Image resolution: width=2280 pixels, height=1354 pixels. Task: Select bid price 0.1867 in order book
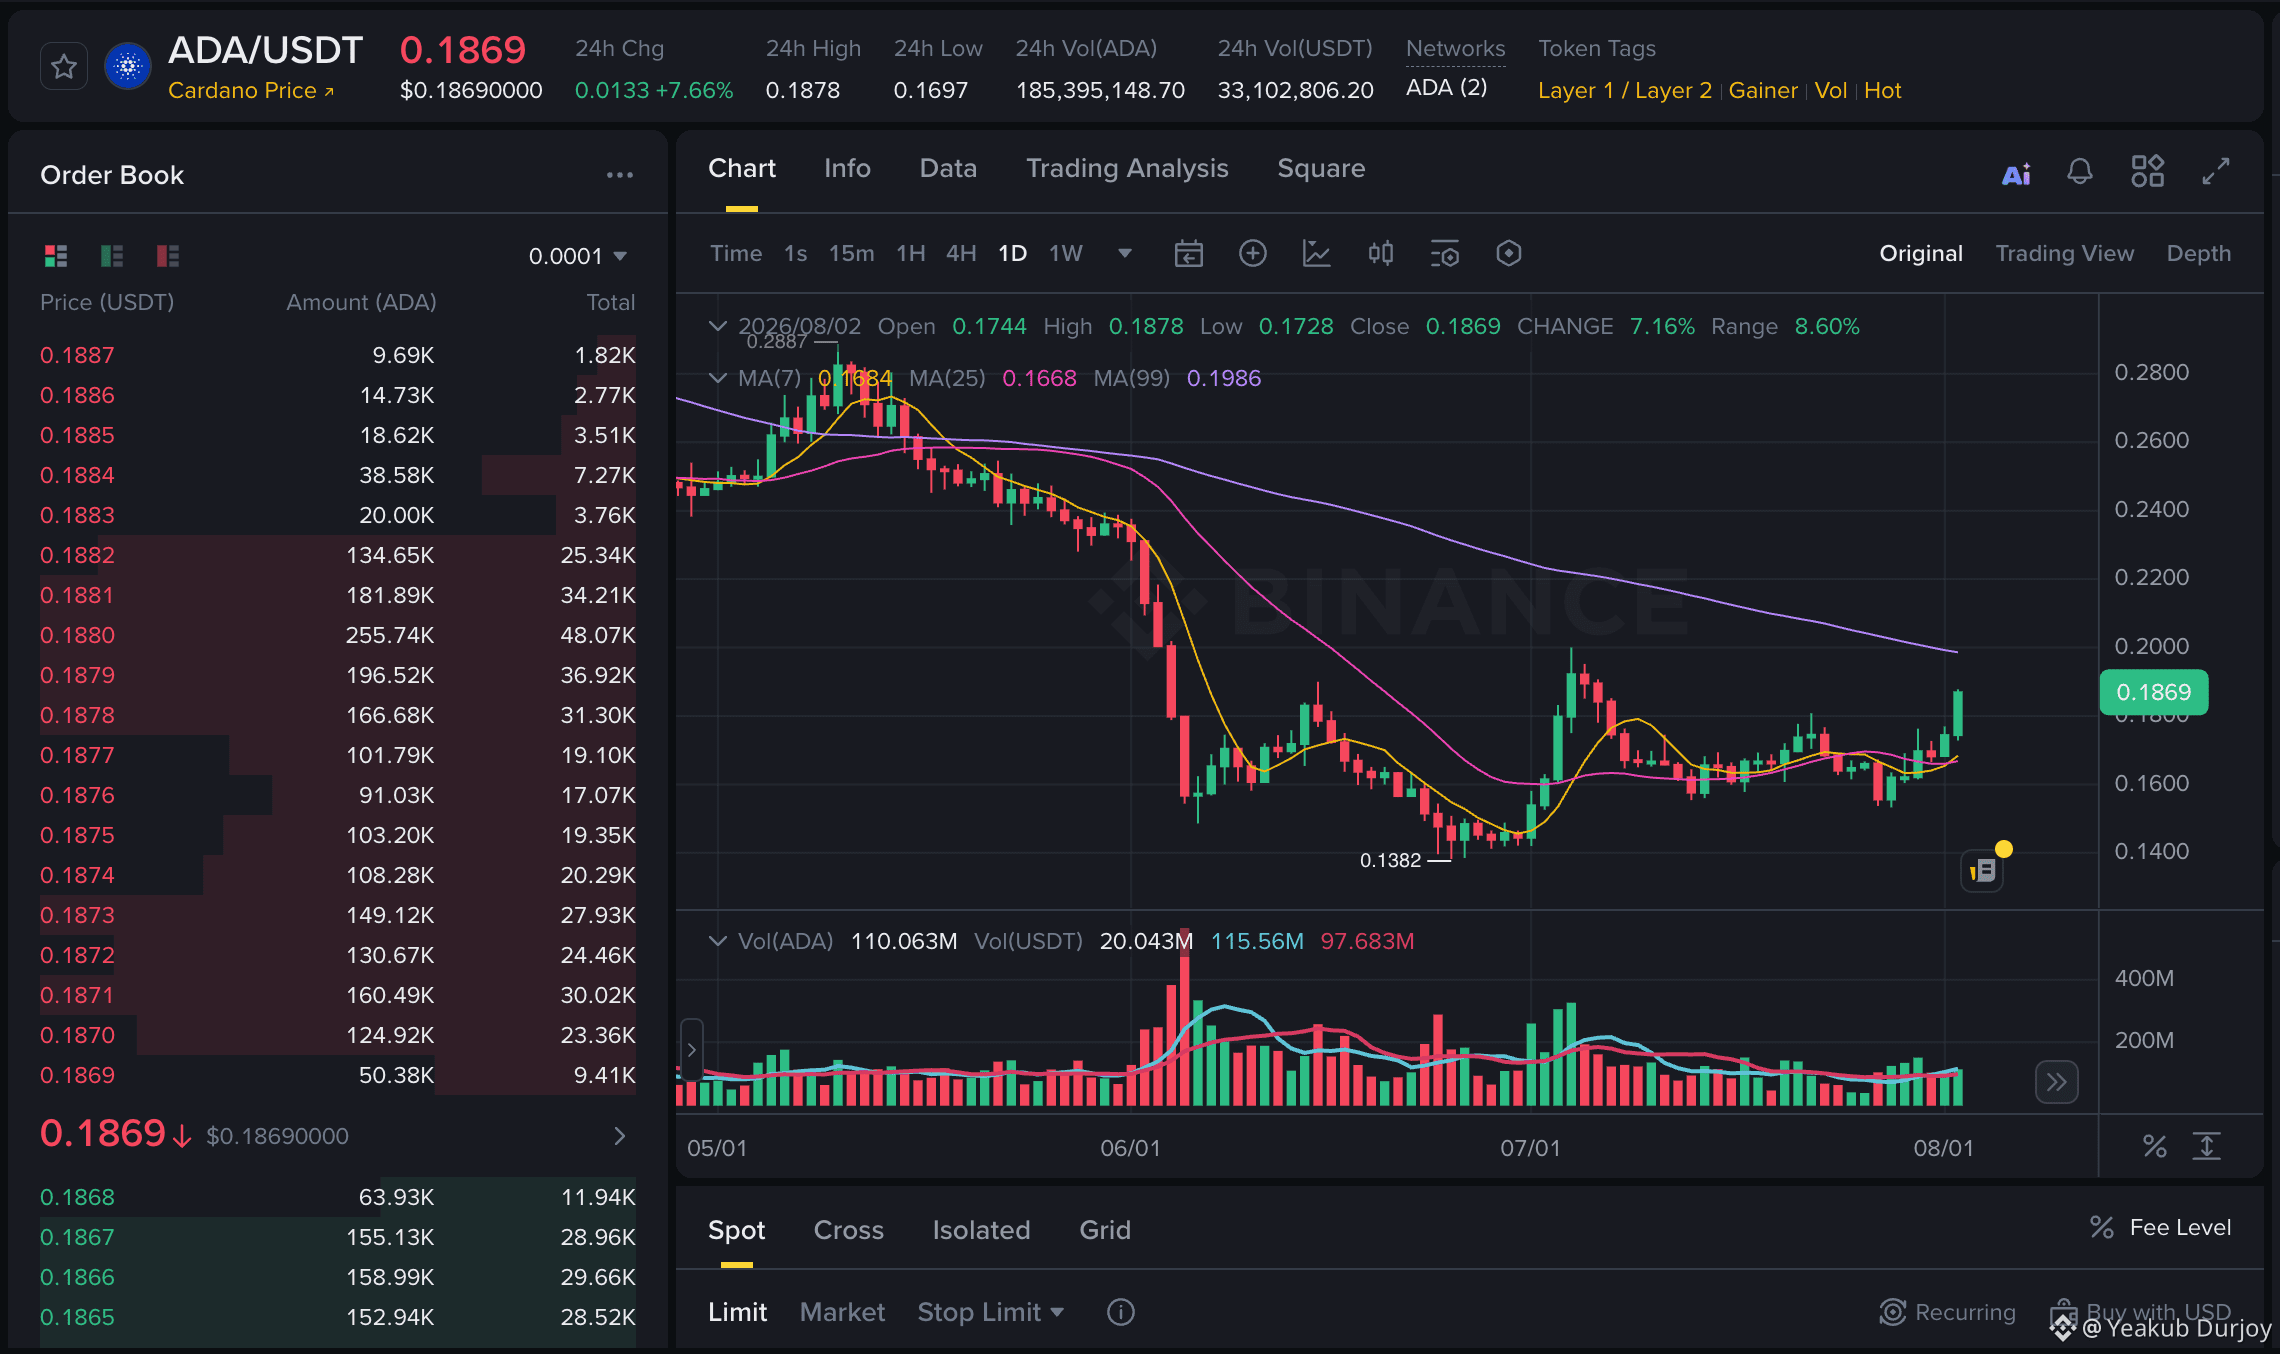pyautogui.click(x=77, y=1237)
